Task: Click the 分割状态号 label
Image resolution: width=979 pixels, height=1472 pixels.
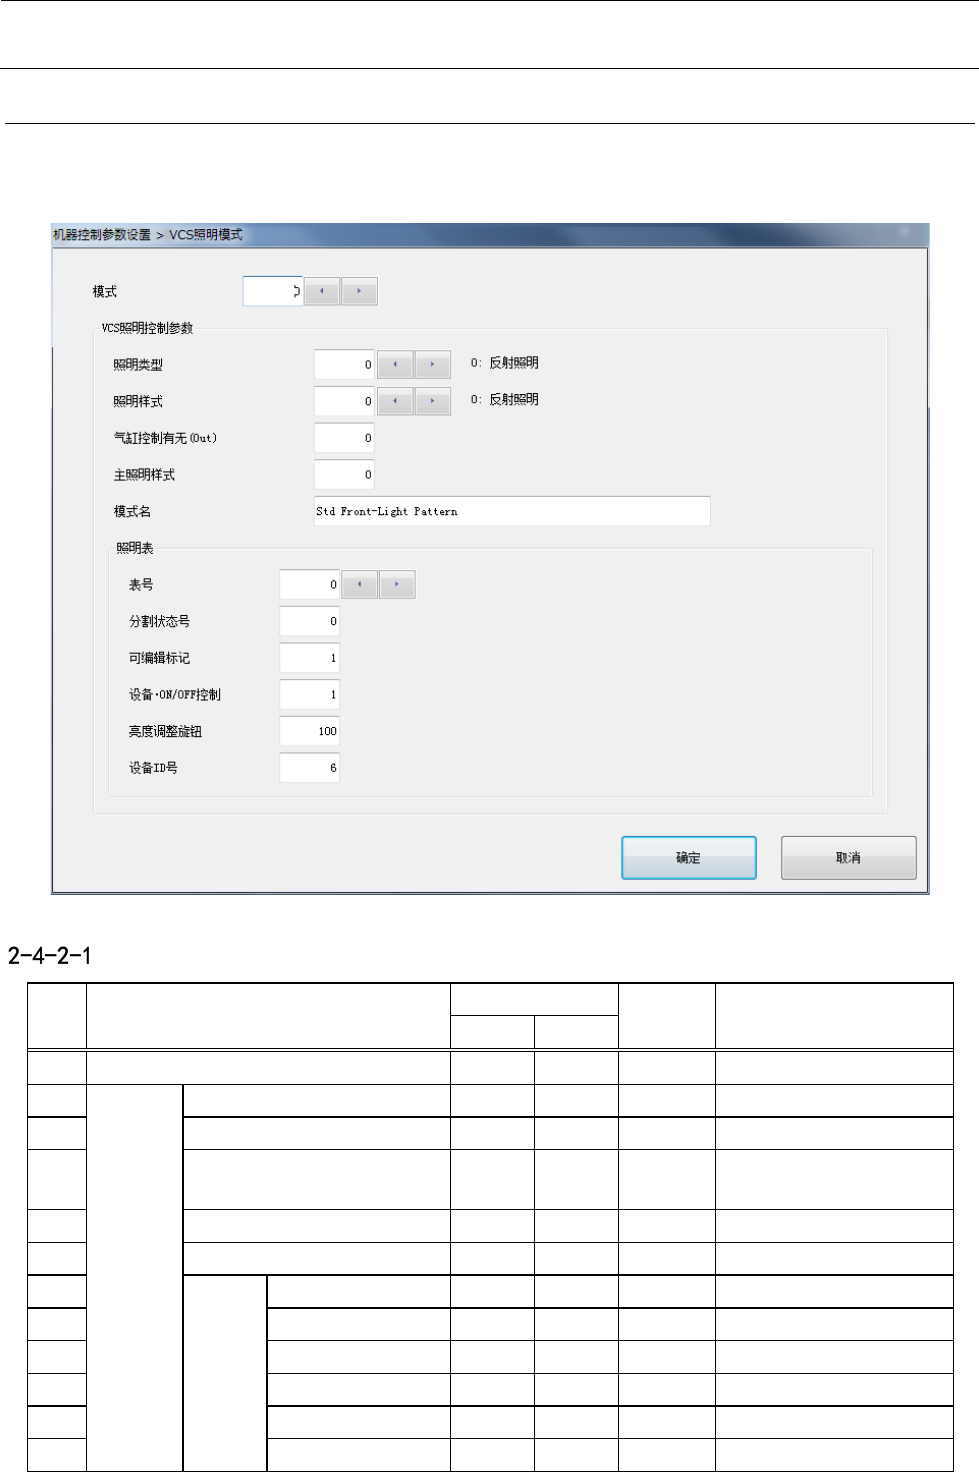Action: (159, 622)
